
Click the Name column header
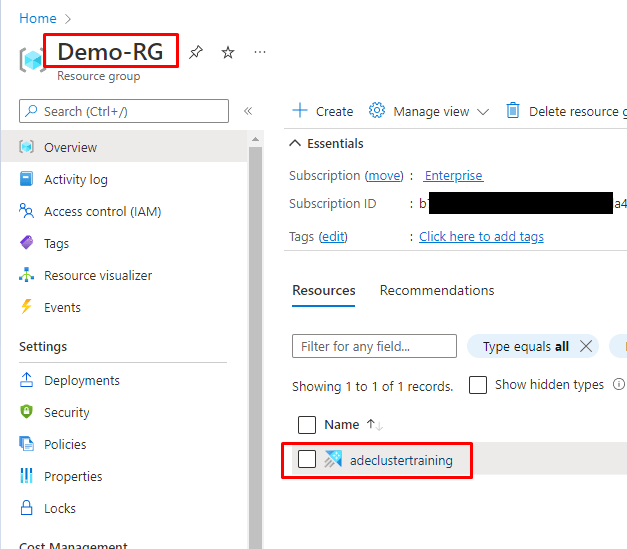click(x=341, y=425)
